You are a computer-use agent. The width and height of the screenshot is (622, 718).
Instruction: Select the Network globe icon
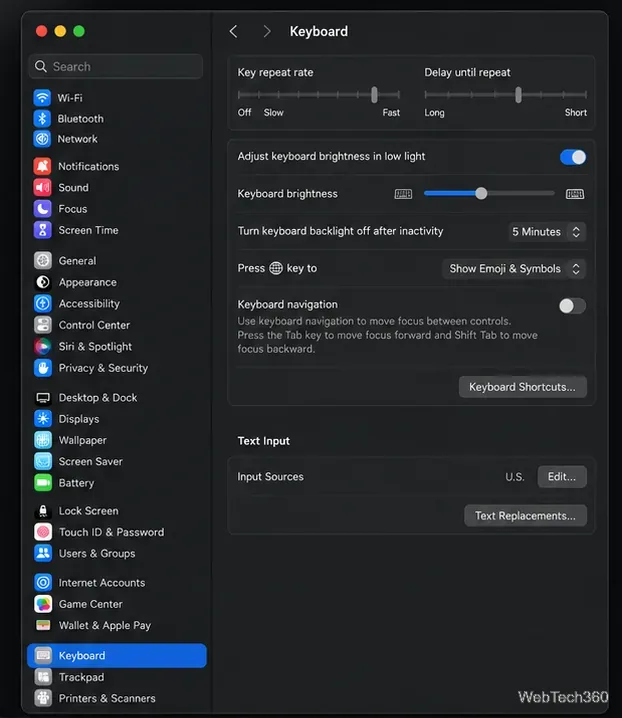click(42, 139)
